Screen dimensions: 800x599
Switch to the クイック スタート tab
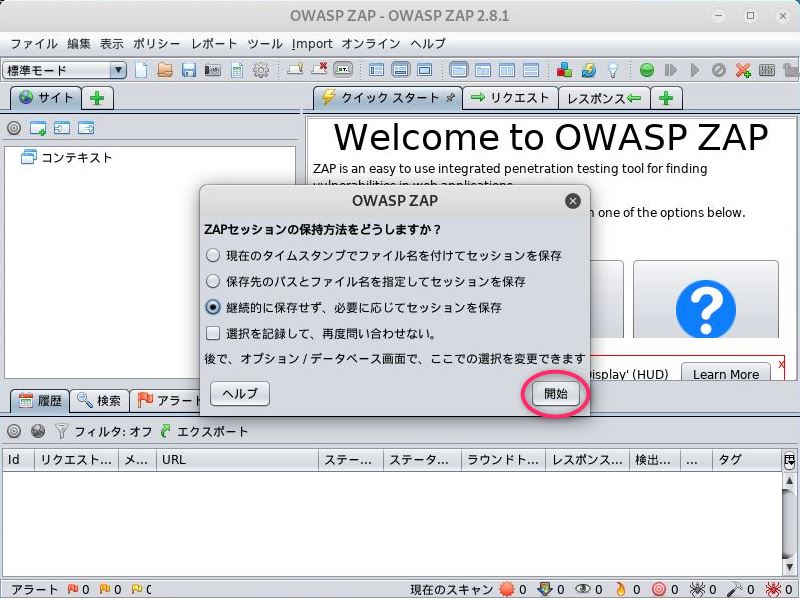click(x=388, y=97)
